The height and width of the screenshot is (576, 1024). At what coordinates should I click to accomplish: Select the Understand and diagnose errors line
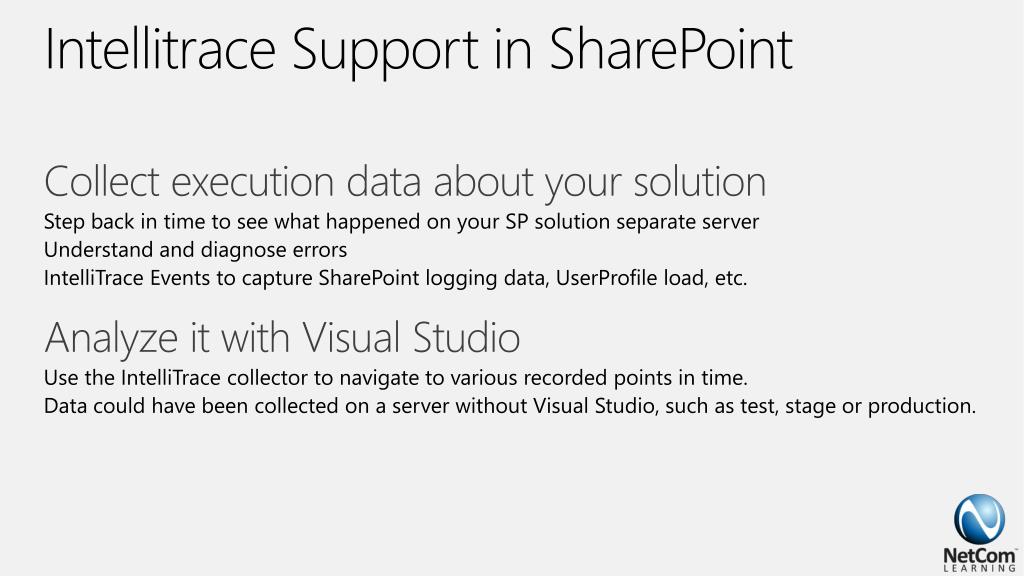click(x=195, y=250)
